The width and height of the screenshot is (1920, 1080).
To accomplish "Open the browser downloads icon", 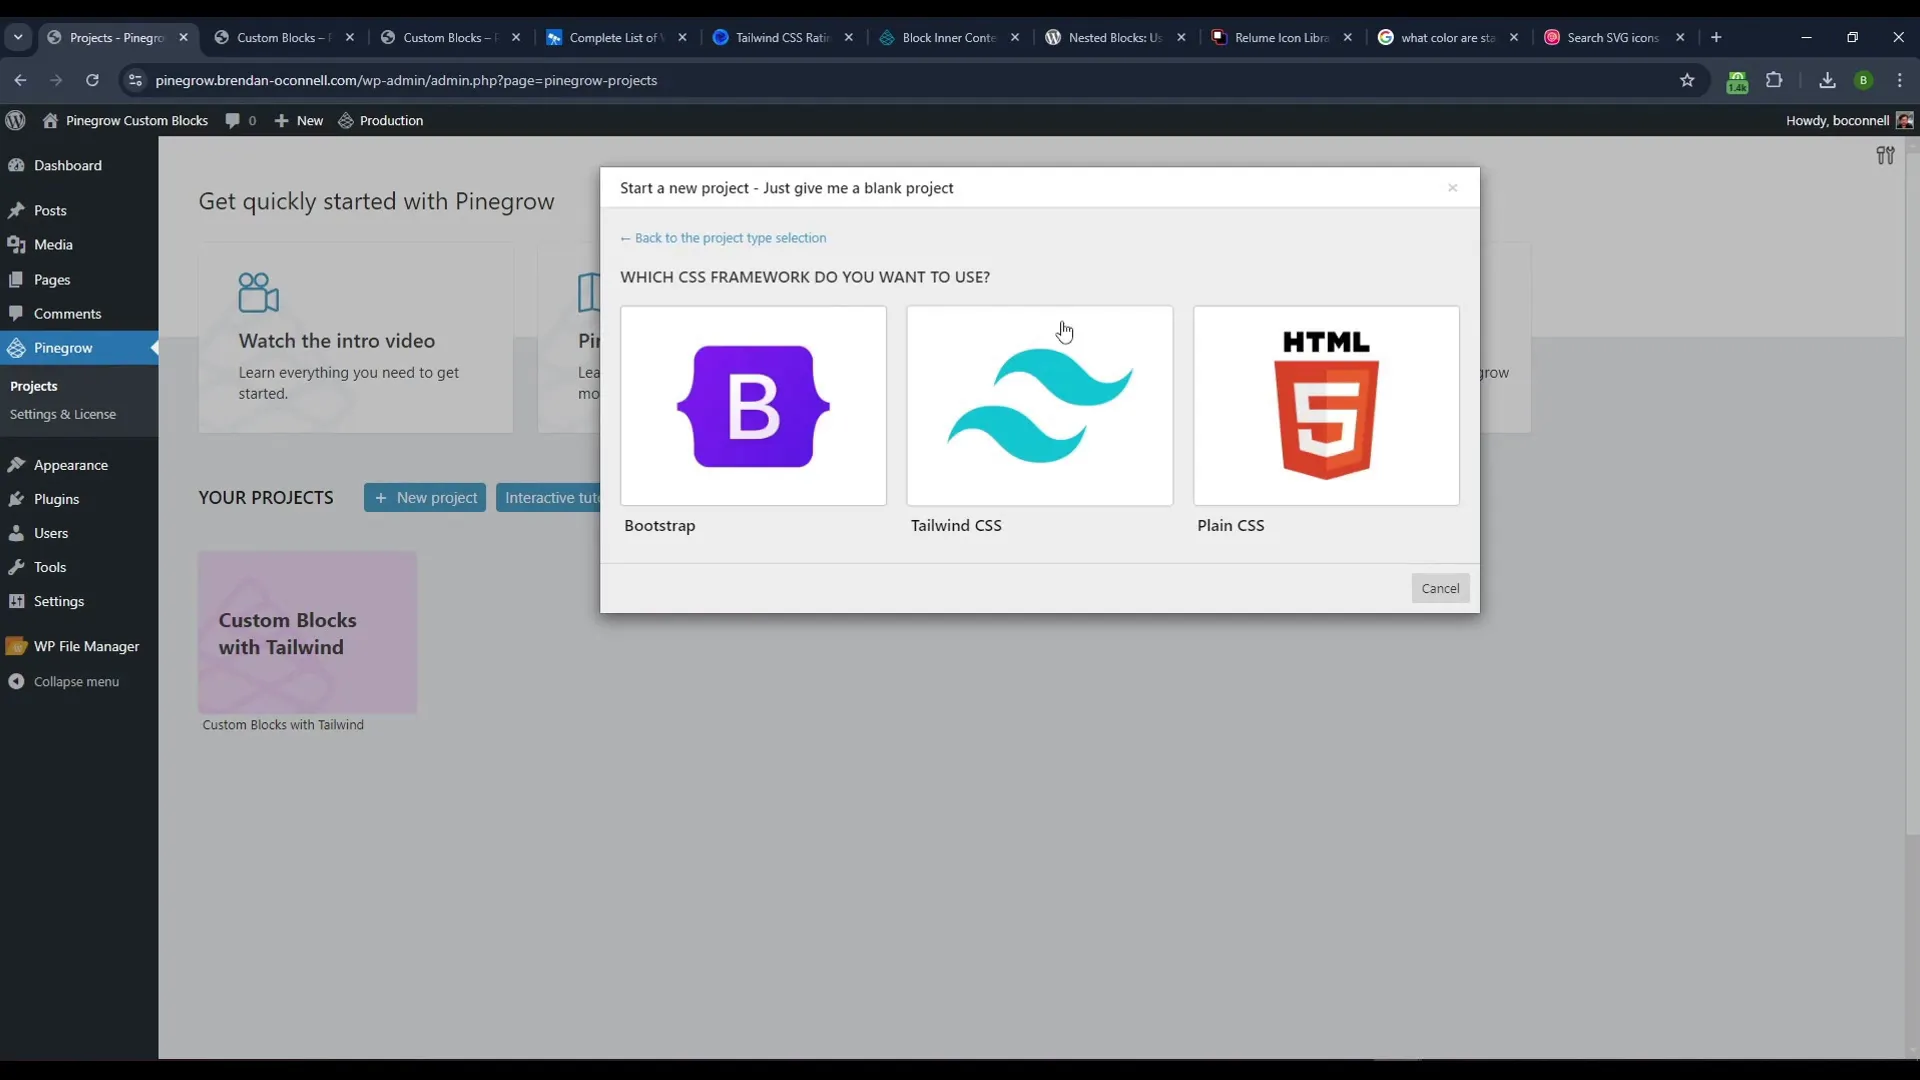I will click(x=1827, y=80).
